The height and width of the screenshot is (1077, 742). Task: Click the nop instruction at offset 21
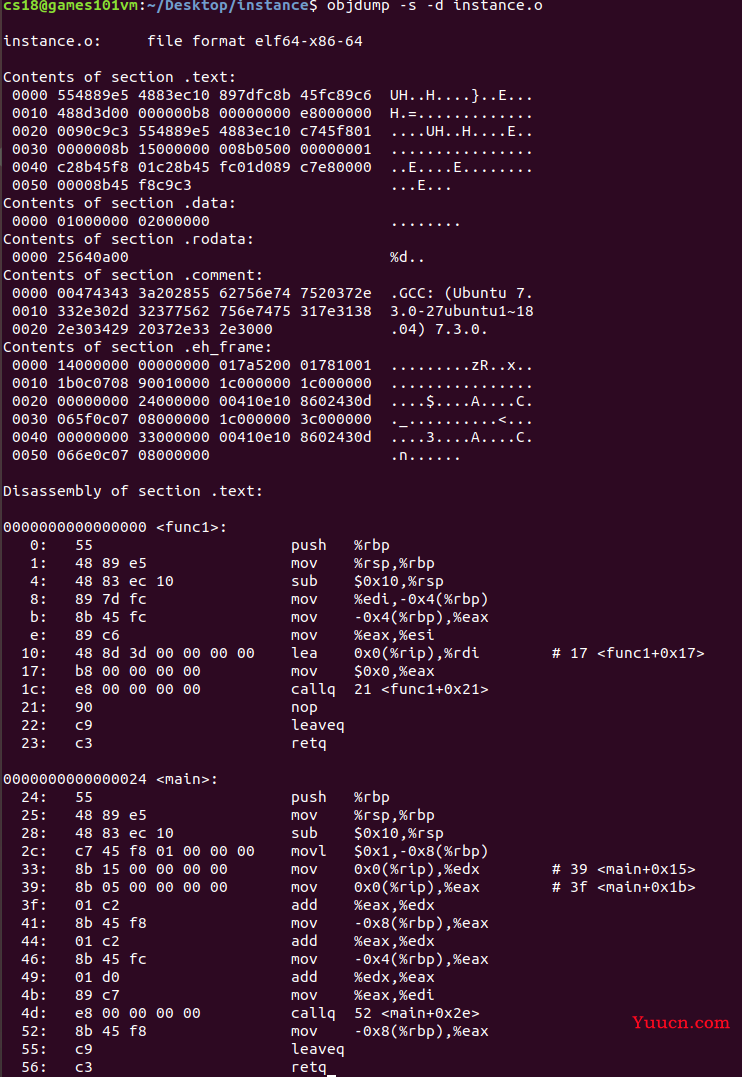point(304,707)
